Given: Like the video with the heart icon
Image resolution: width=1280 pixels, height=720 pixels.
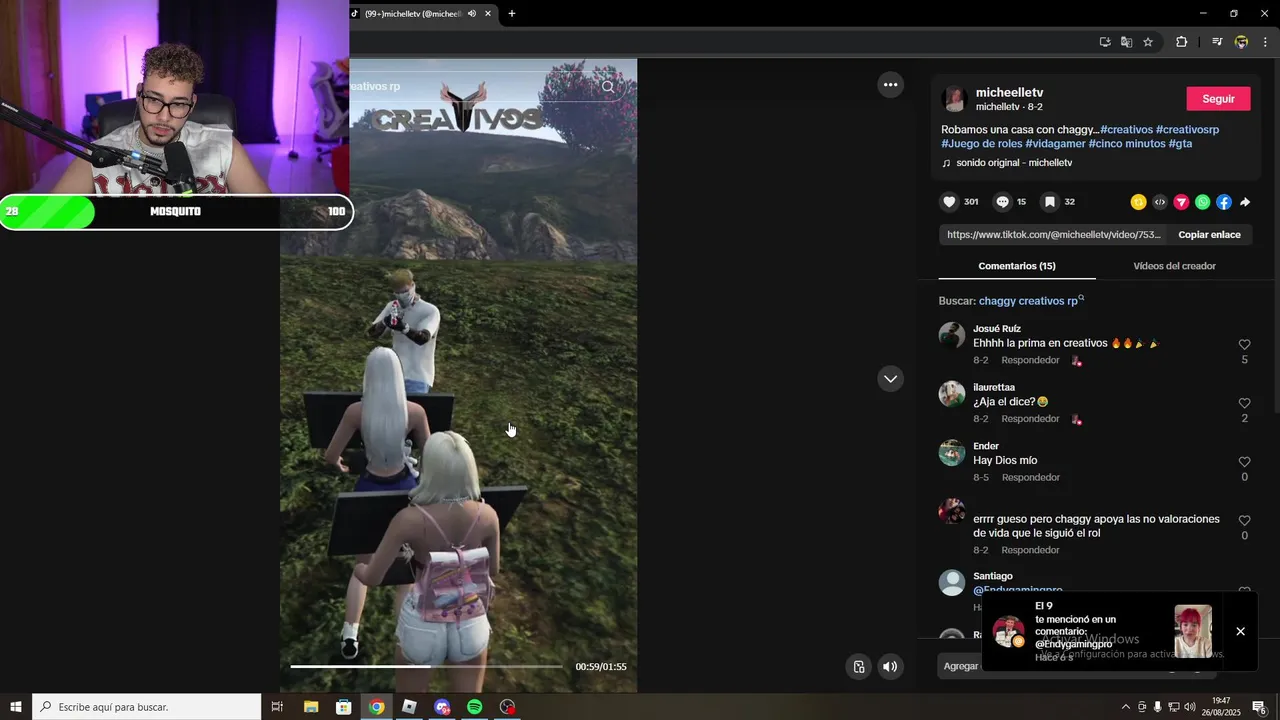Looking at the screenshot, I should [x=950, y=202].
